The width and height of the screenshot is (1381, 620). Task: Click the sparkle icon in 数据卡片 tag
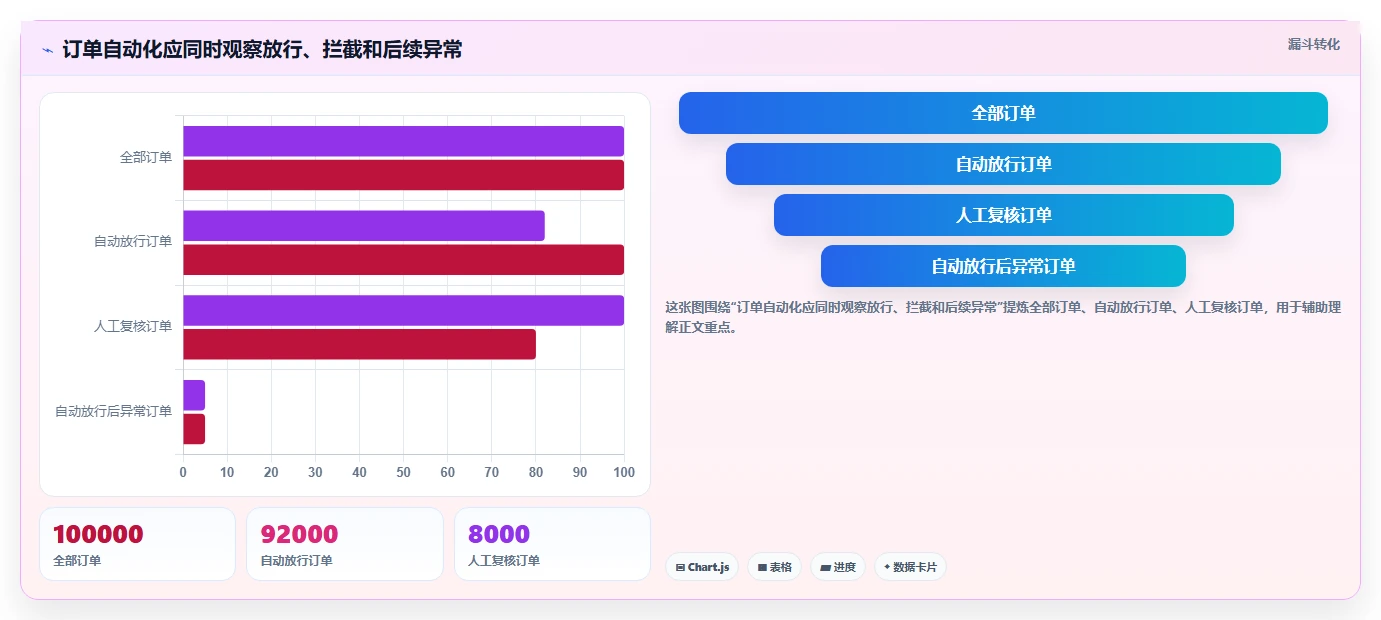tap(887, 567)
